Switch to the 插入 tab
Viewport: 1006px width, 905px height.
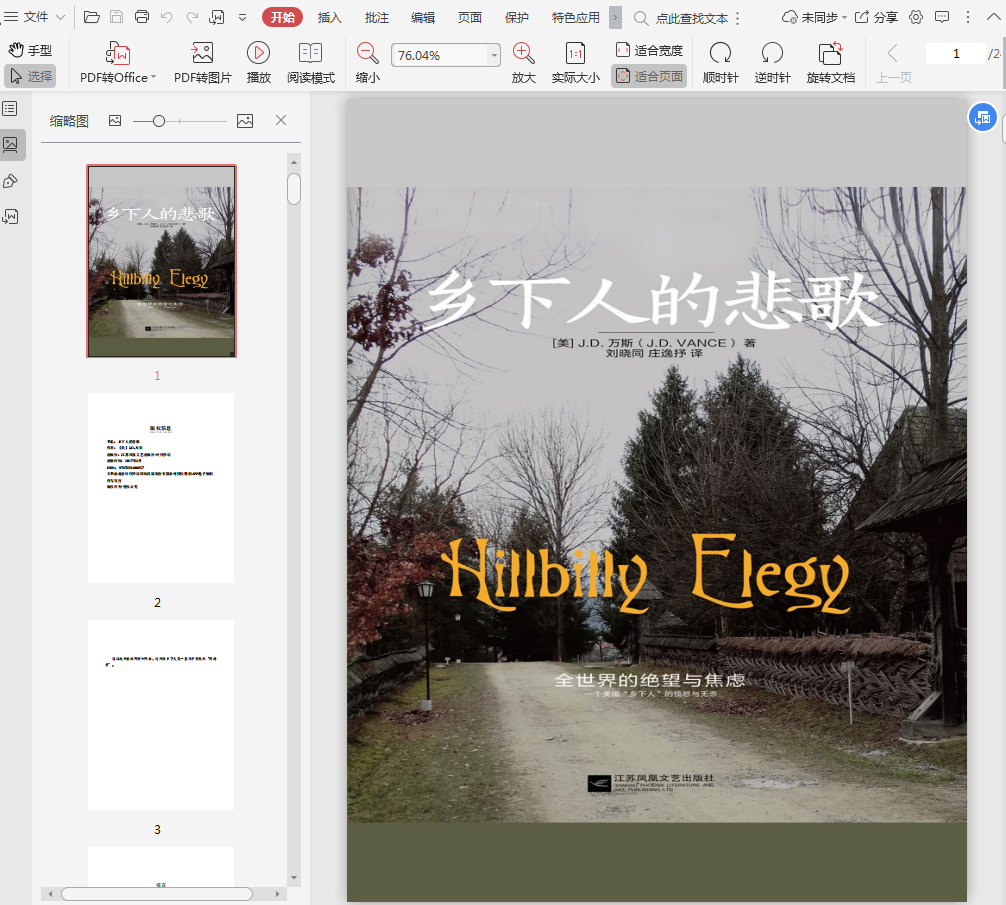point(329,18)
